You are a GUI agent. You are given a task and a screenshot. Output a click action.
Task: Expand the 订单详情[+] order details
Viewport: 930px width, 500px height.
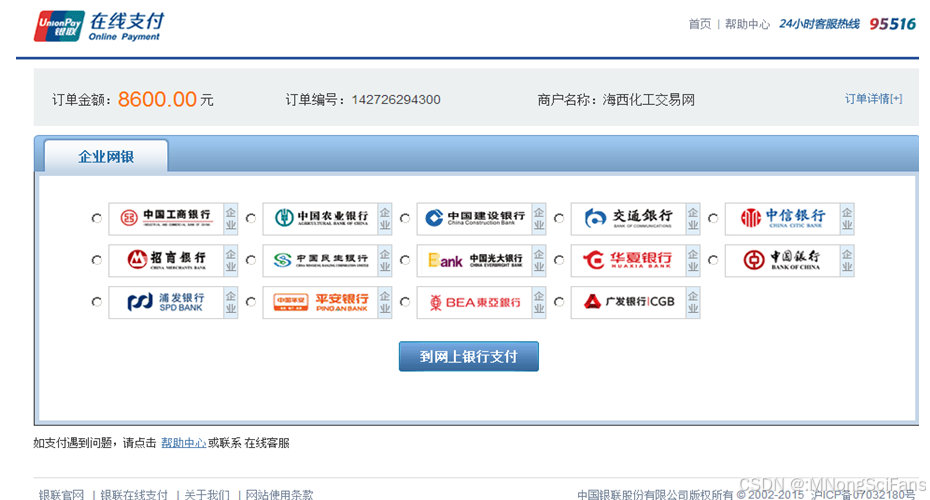[x=874, y=98]
